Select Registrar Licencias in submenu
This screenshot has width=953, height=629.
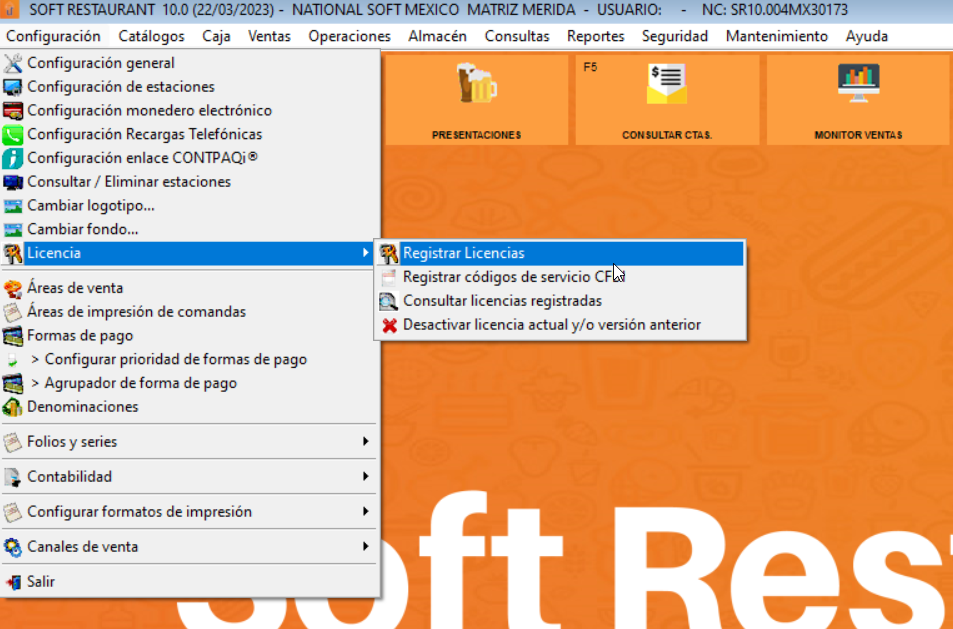pyautogui.click(x=560, y=253)
